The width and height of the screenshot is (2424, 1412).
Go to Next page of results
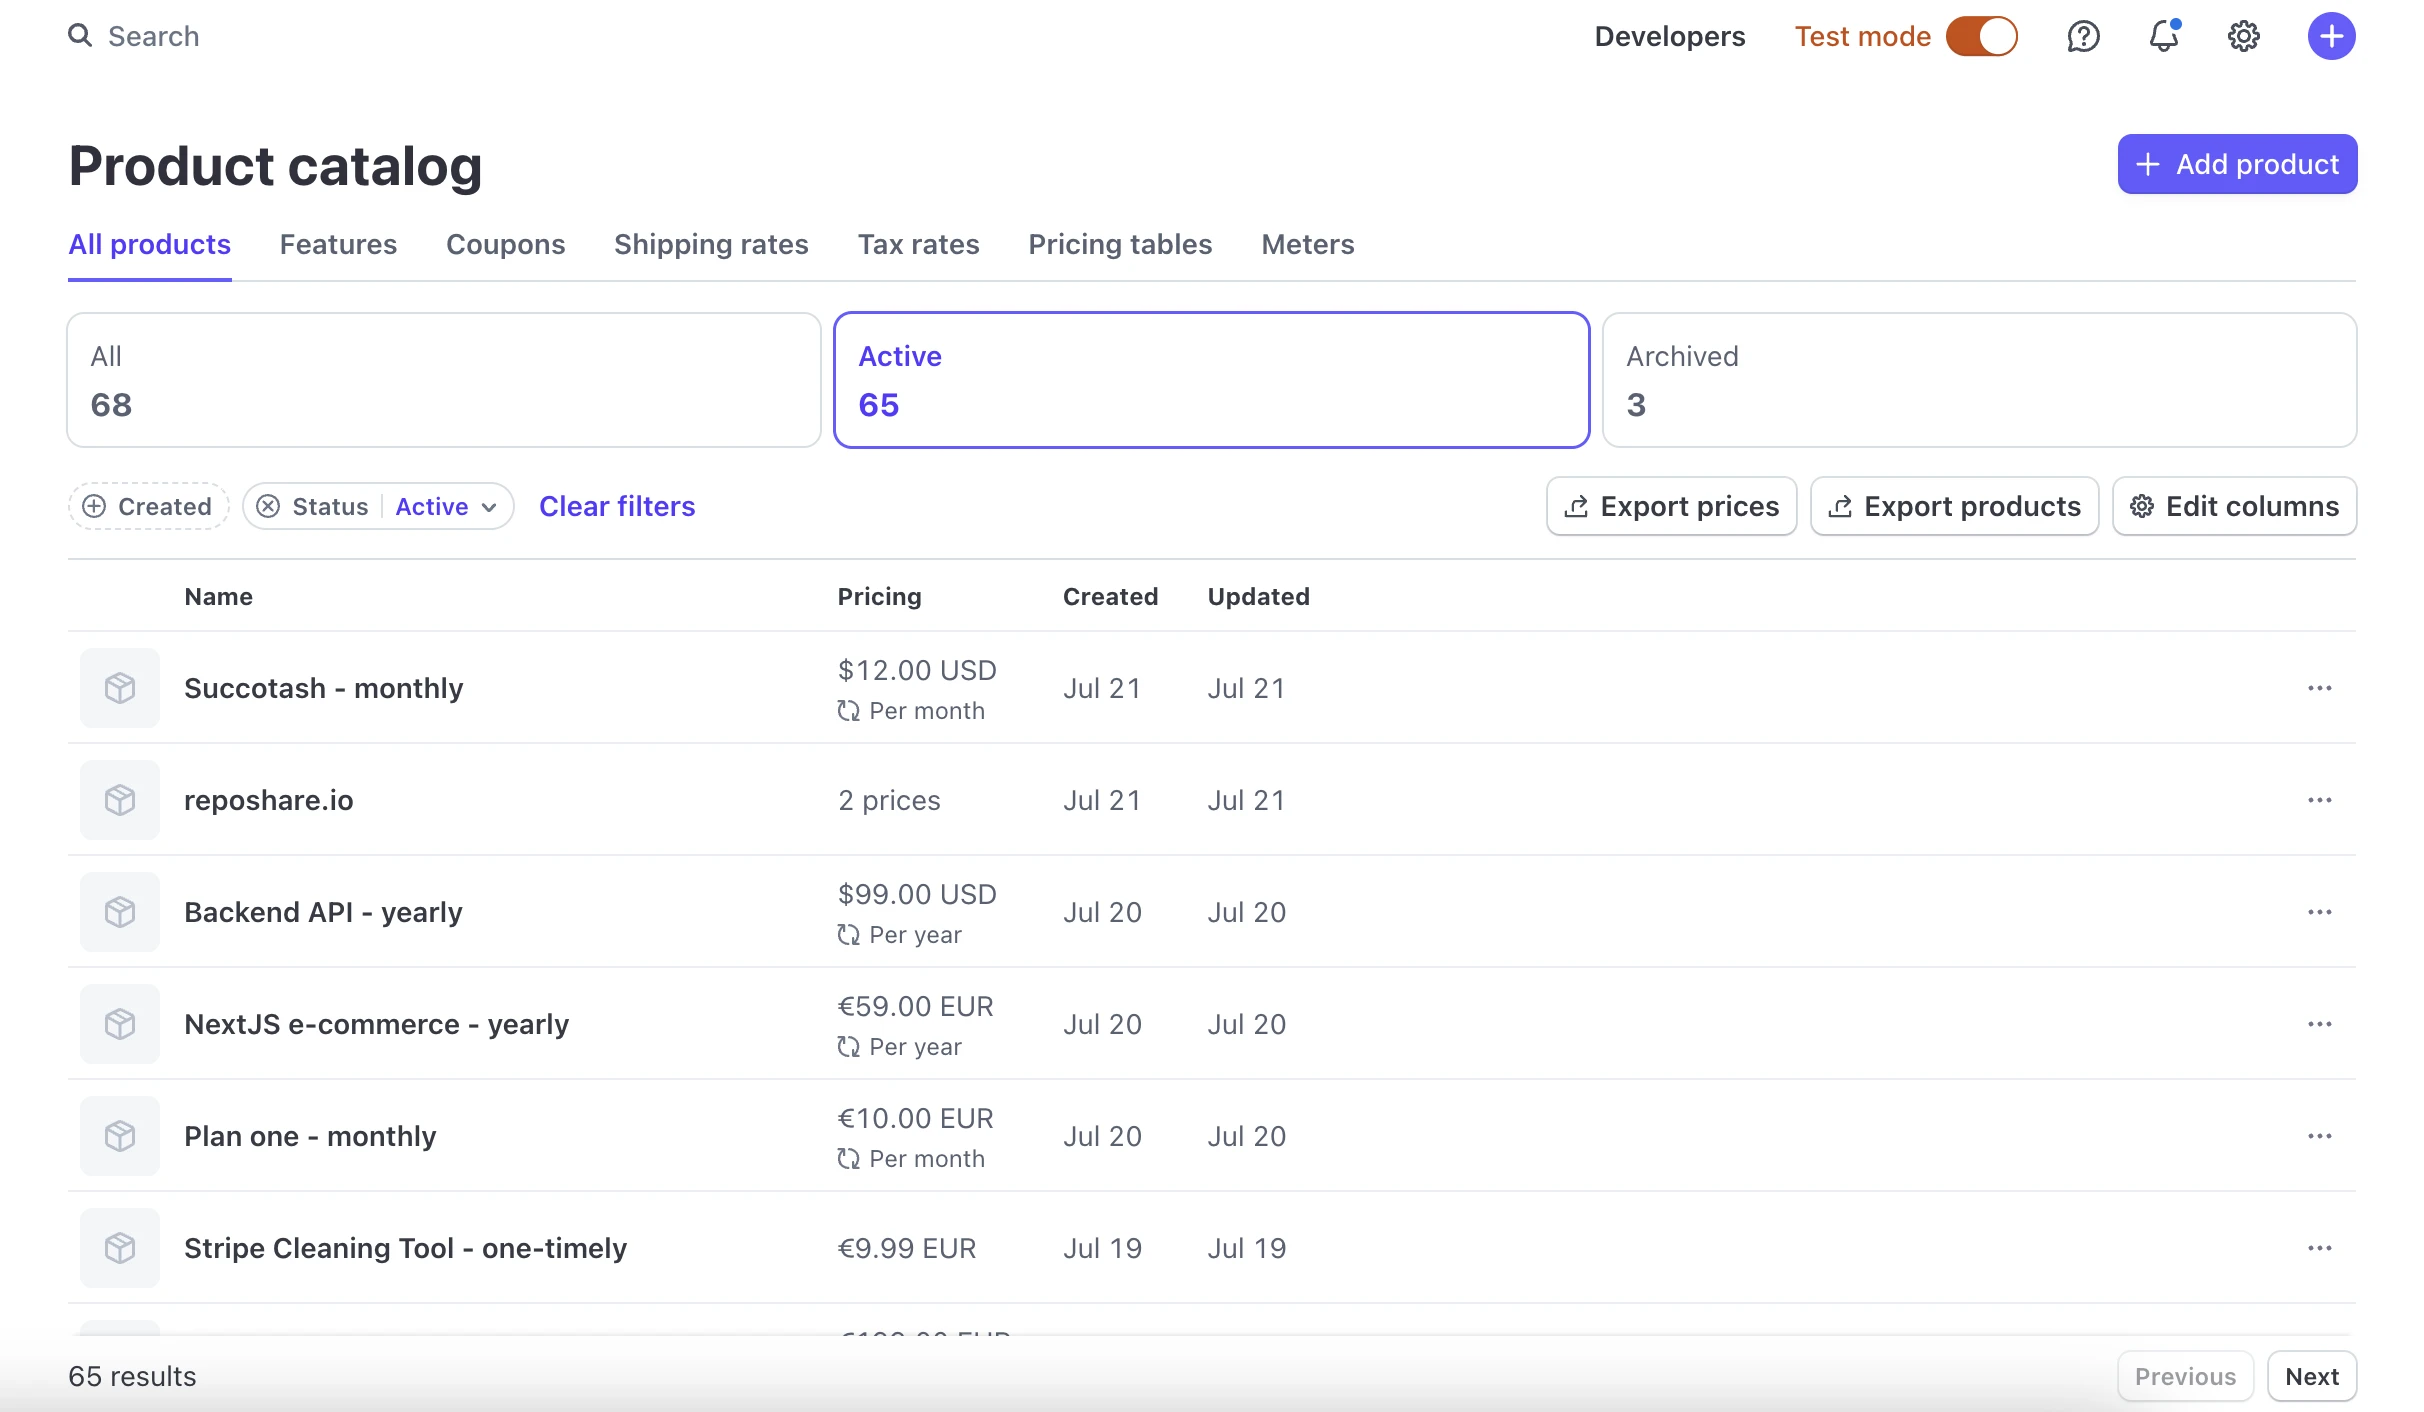pyautogui.click(x=2312, y=1376)
